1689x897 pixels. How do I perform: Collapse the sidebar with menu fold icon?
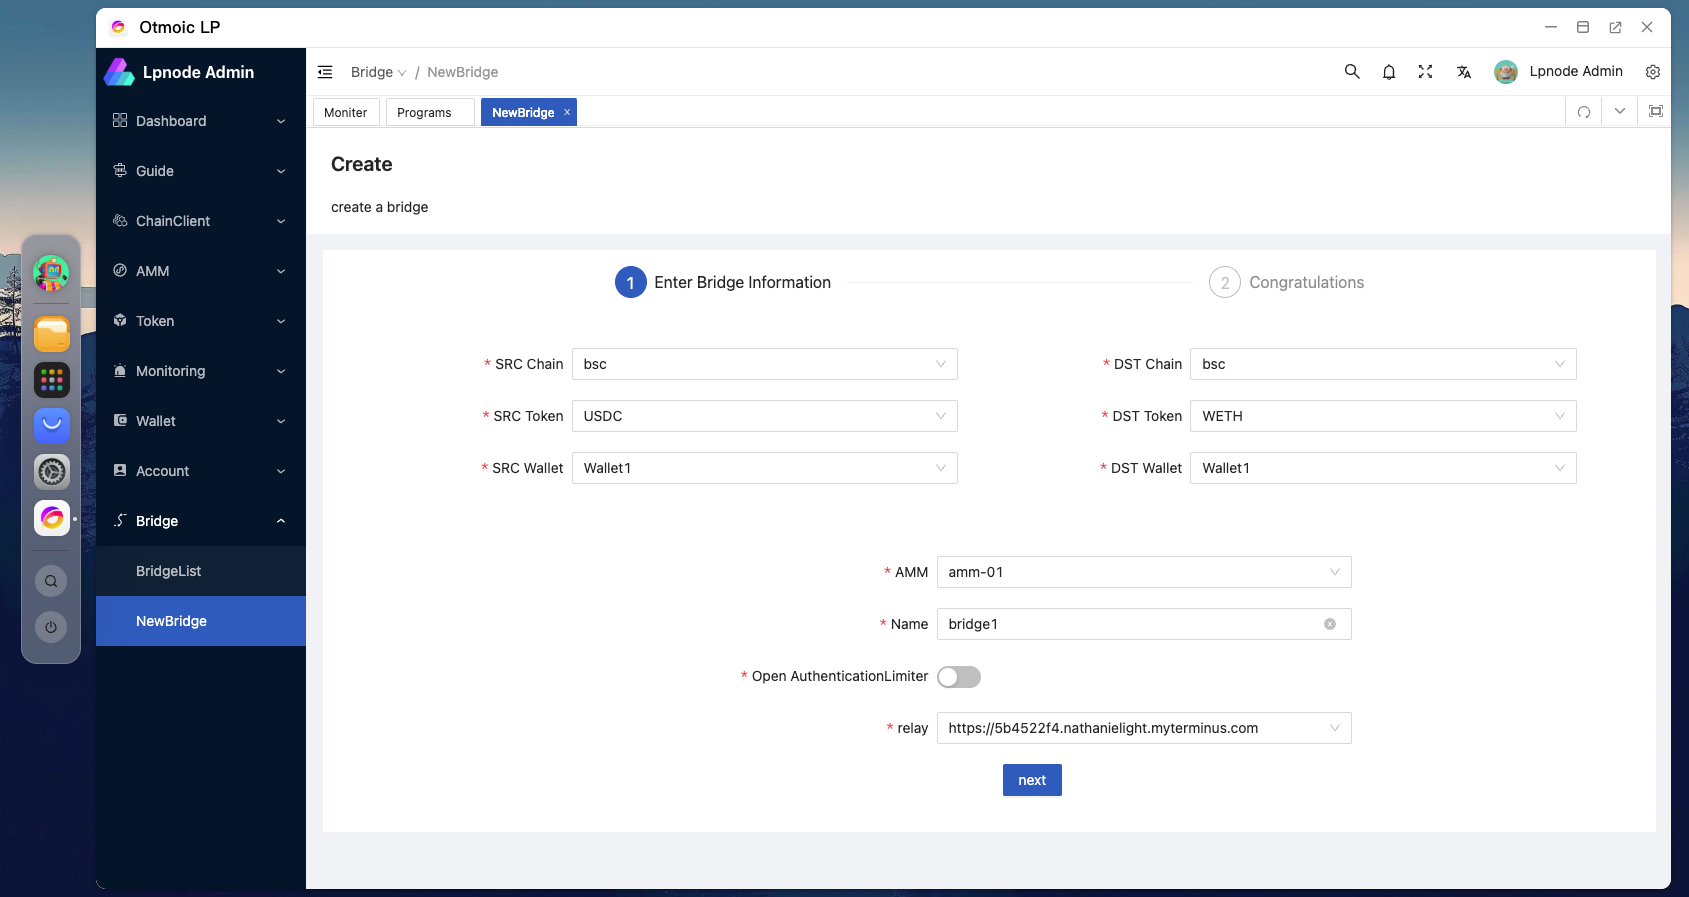tap(325, 72)
